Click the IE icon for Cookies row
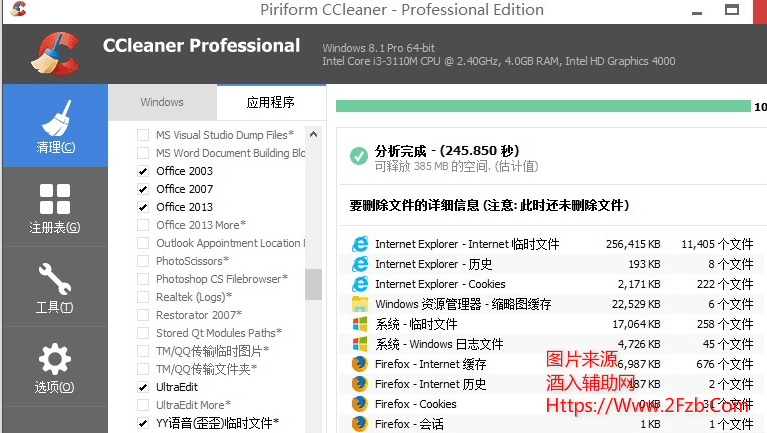The width and height of the screenshot is (767, 433). pos(360,284)
